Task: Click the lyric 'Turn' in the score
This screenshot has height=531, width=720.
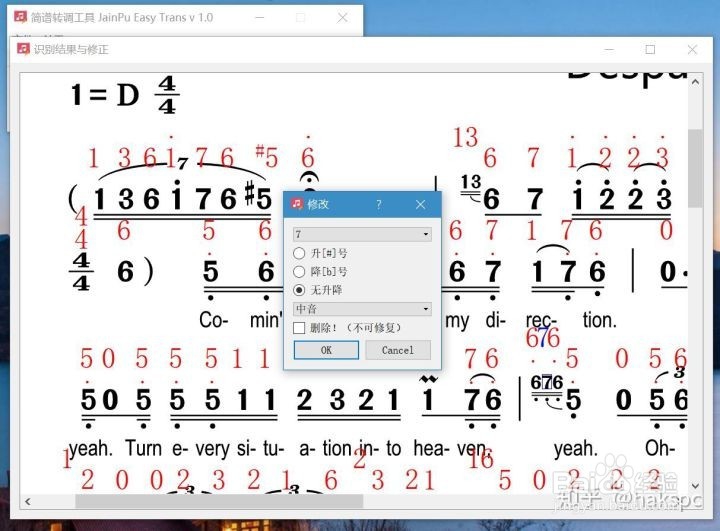Action: click(143, 448)
